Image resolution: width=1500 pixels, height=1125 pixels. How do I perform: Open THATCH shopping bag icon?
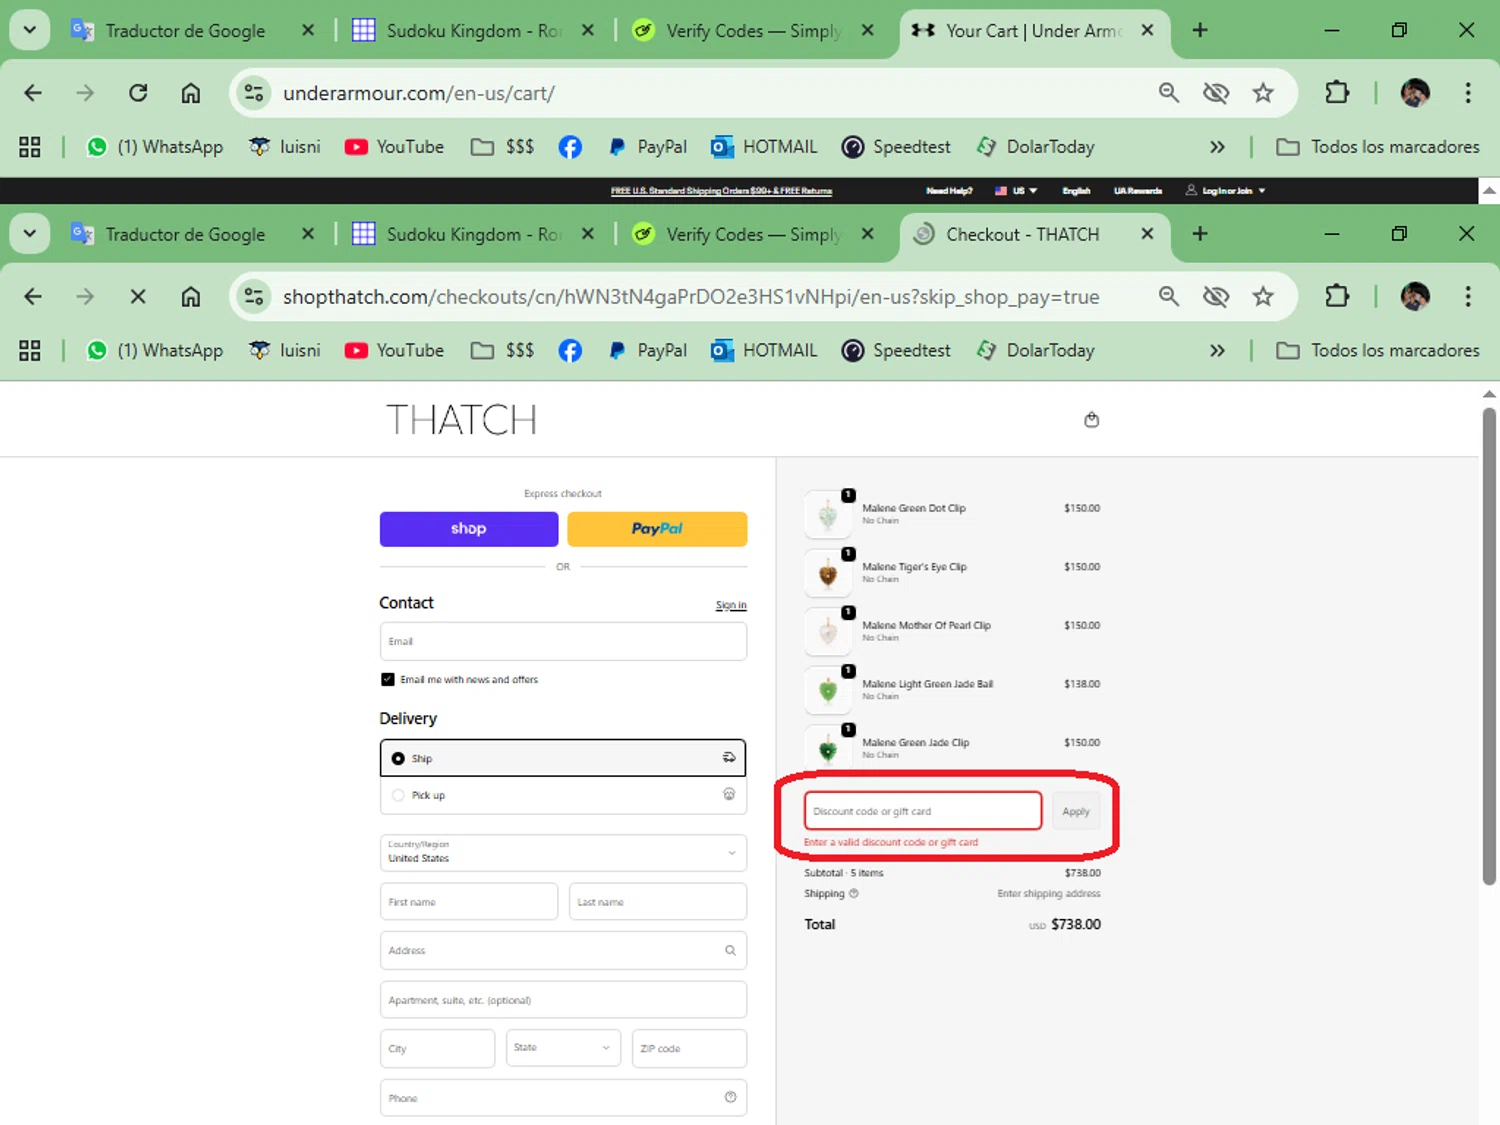coord(1092,420)
